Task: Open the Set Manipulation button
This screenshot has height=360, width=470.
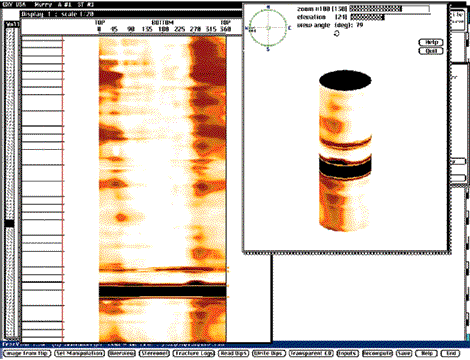Action: tap(79, 353)
